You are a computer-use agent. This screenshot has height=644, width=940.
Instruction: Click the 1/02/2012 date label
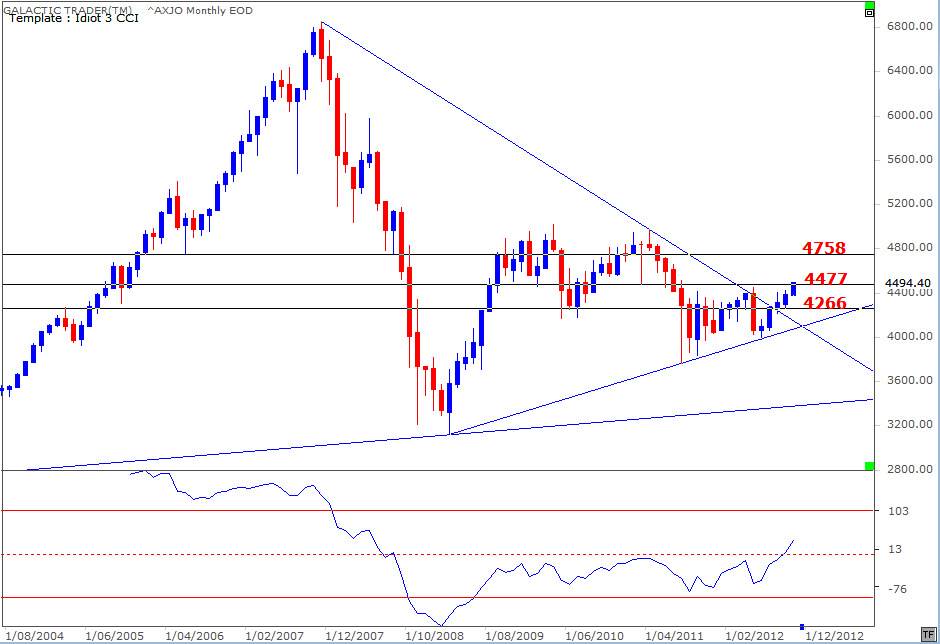[755, 636]
